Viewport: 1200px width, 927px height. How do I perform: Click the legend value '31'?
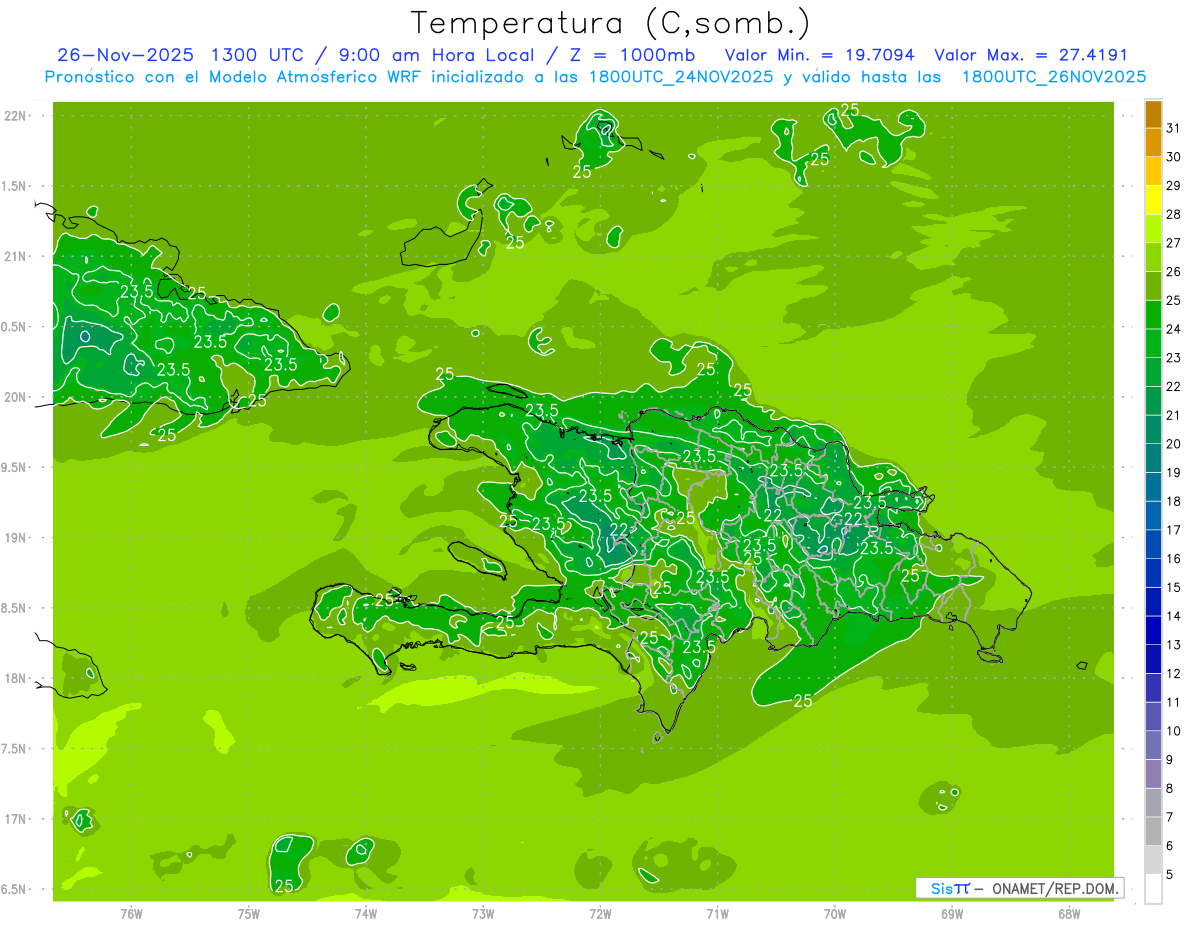(1174, 128)
